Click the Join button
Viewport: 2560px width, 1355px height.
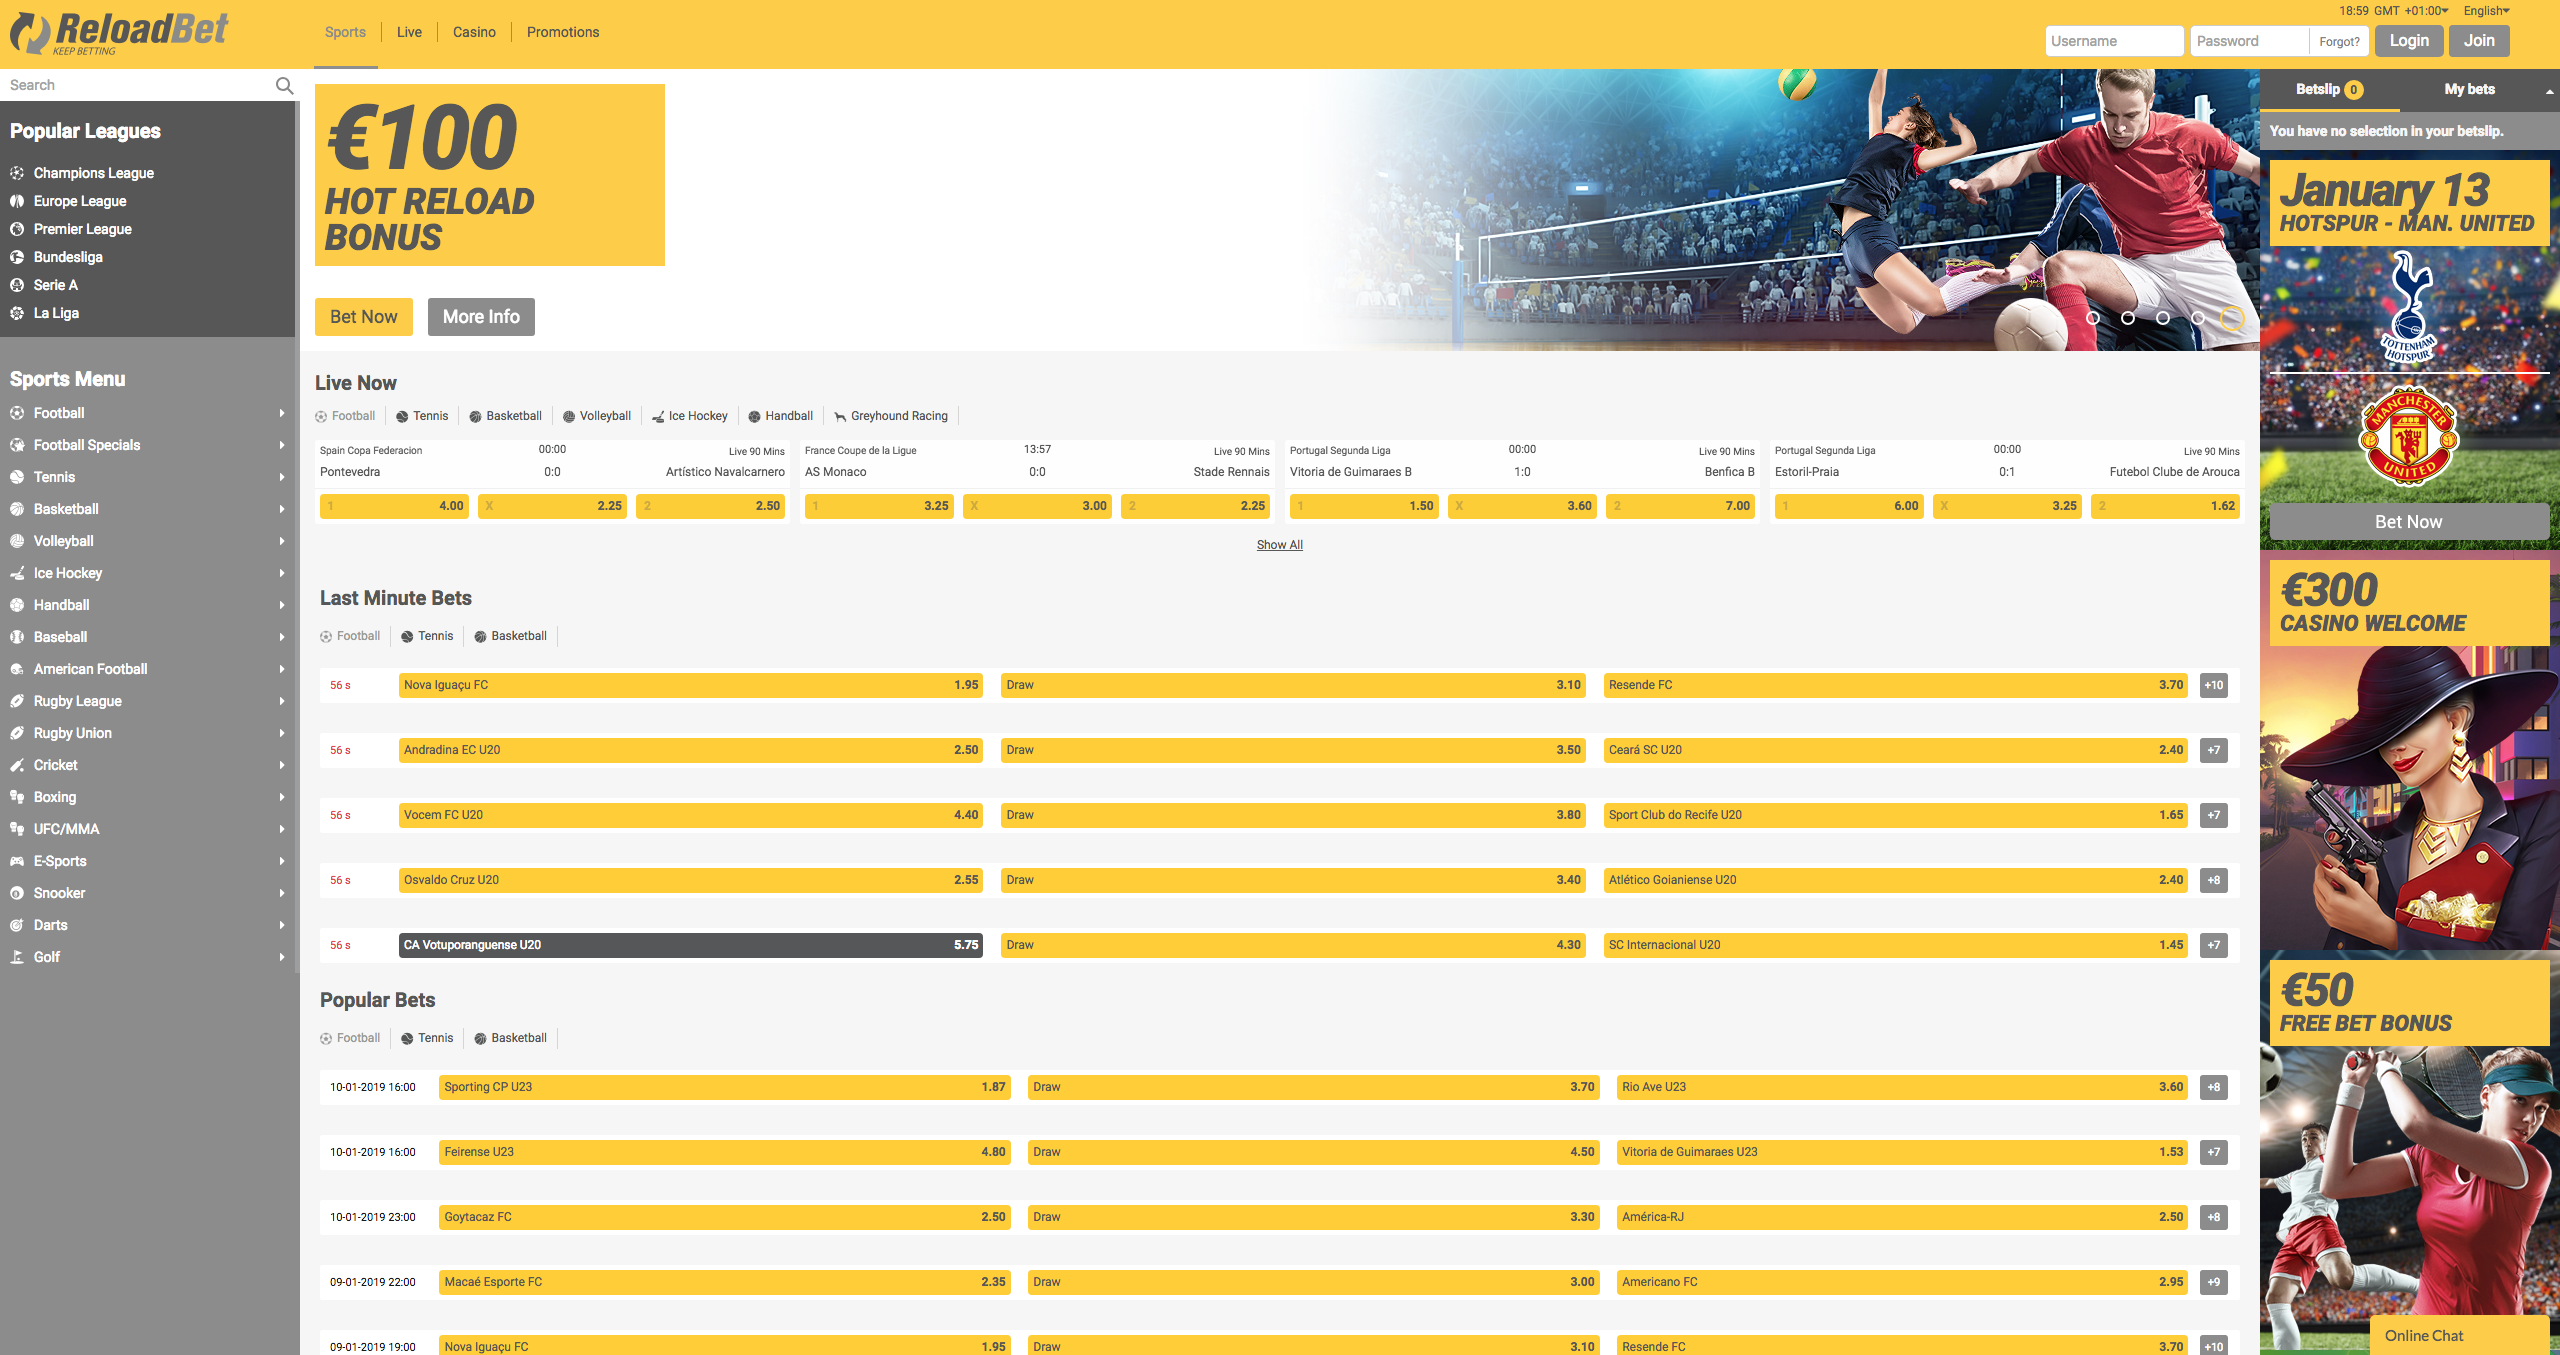pyautogui.click(x=2479, y=41)
